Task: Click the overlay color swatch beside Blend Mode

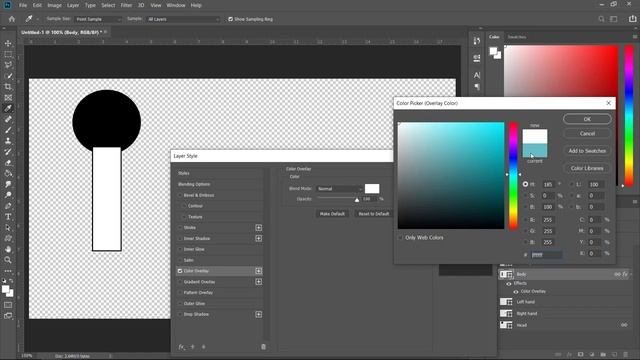Action: [372, 189]
